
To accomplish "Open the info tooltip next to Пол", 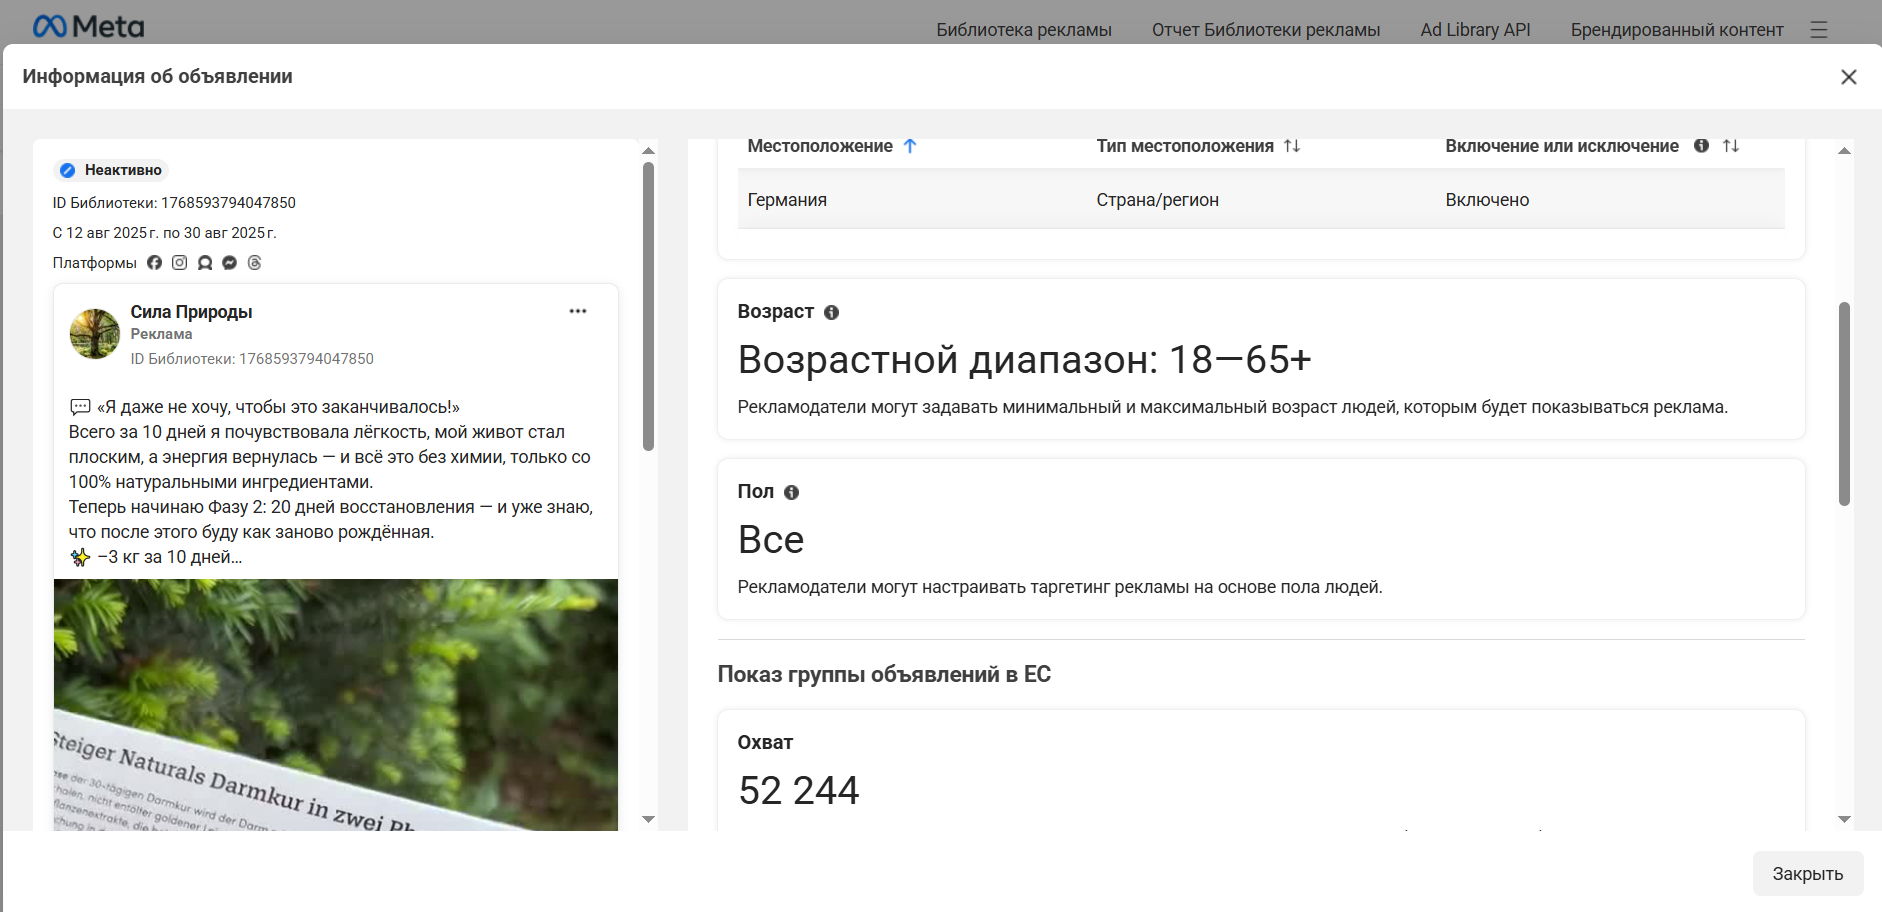I will click(793, 491).
